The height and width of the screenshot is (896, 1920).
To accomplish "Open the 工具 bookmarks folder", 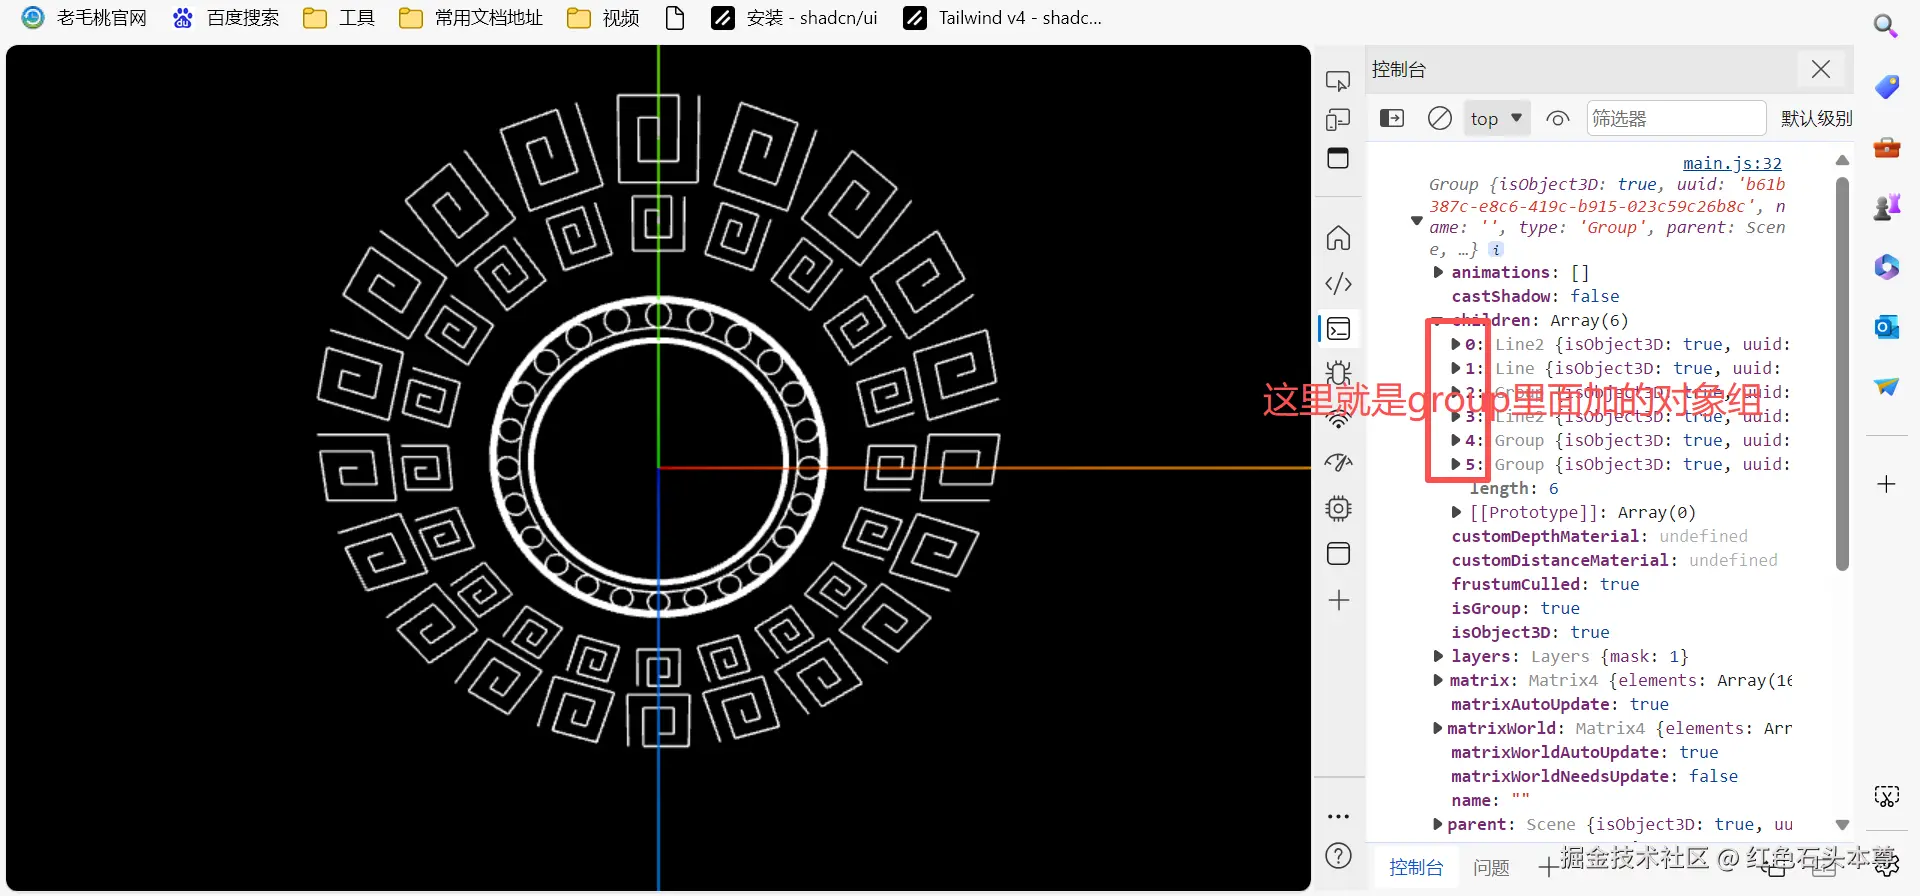I will click(339, 18).
